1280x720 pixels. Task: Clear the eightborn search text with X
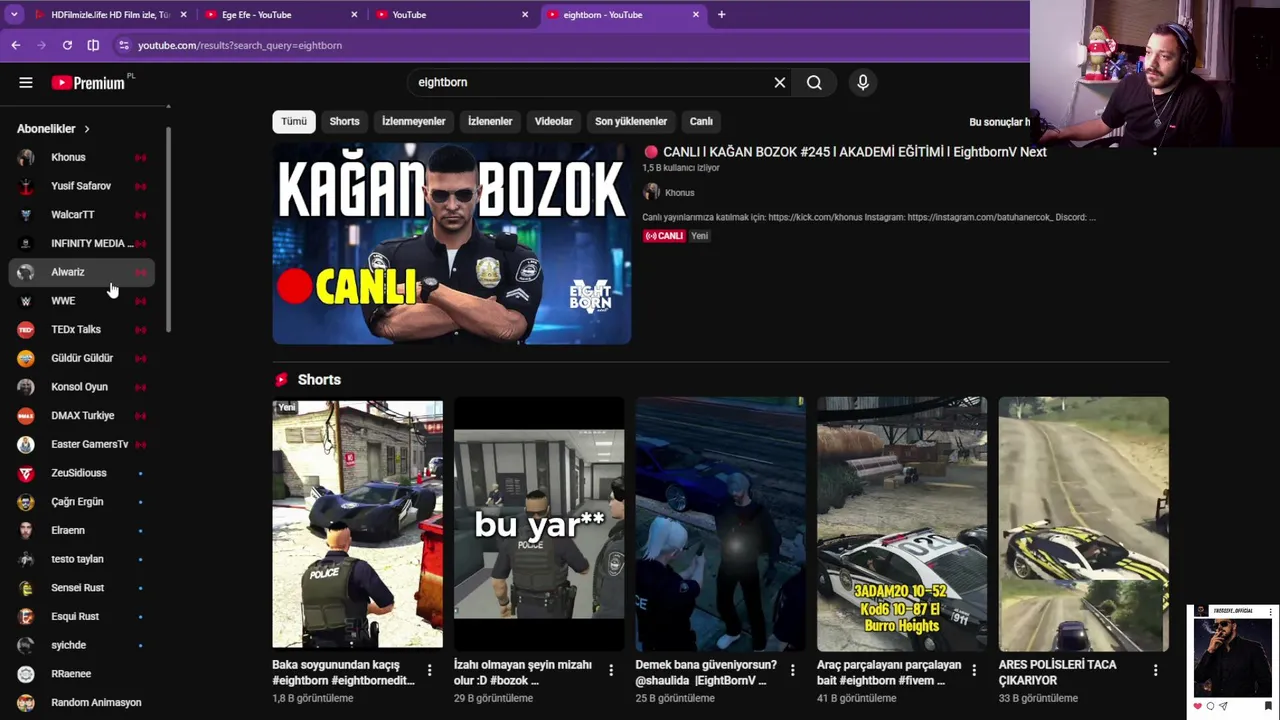780,83
